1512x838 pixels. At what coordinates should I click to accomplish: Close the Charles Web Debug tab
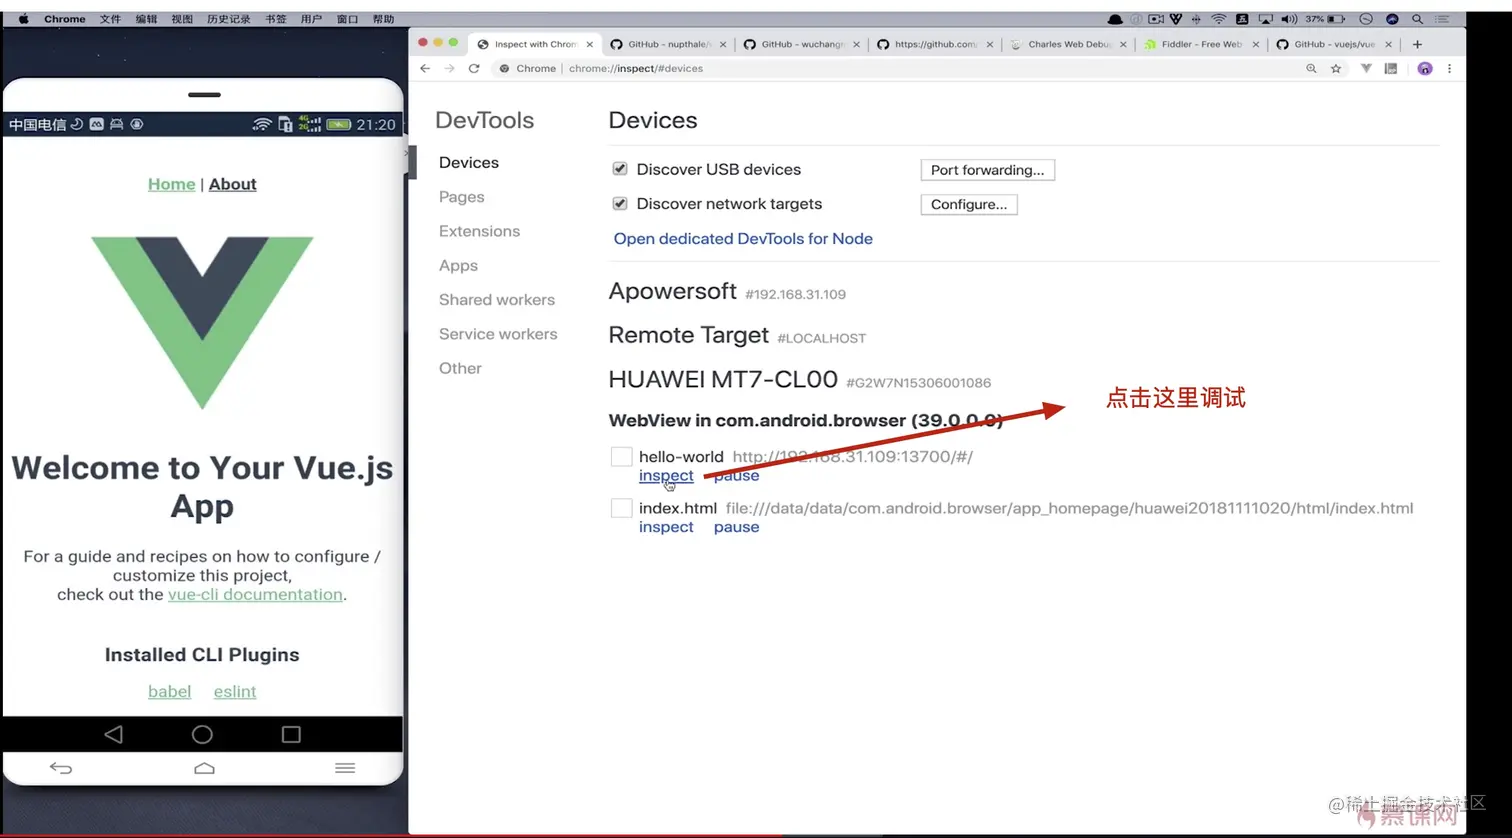(x=1123, y=44)
